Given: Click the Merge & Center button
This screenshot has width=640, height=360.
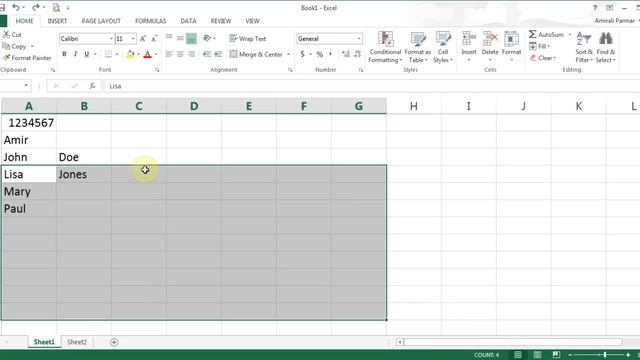Looking at the screenshot, I should pyautogui.click(x=256, y=54).
